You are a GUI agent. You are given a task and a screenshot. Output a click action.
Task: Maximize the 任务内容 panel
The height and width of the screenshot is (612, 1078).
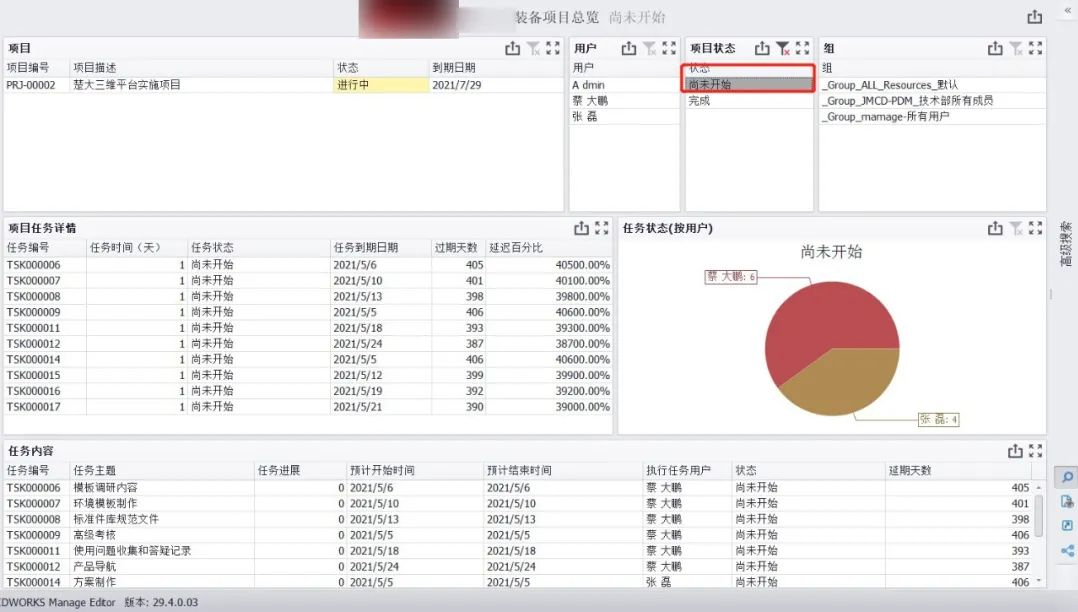tap(1035, 451)
